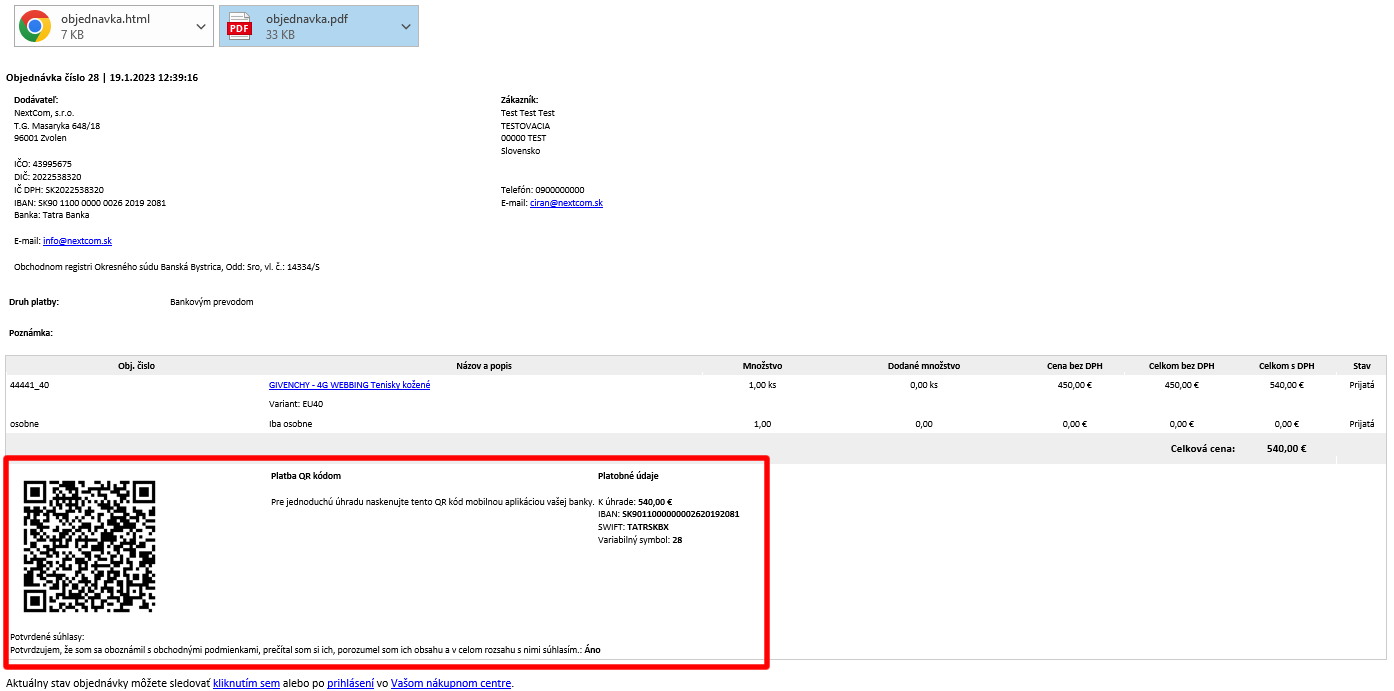Select the 'Iba osobne' description cell
Viewport: 1394px width, 691px height.
pos(291,424)
